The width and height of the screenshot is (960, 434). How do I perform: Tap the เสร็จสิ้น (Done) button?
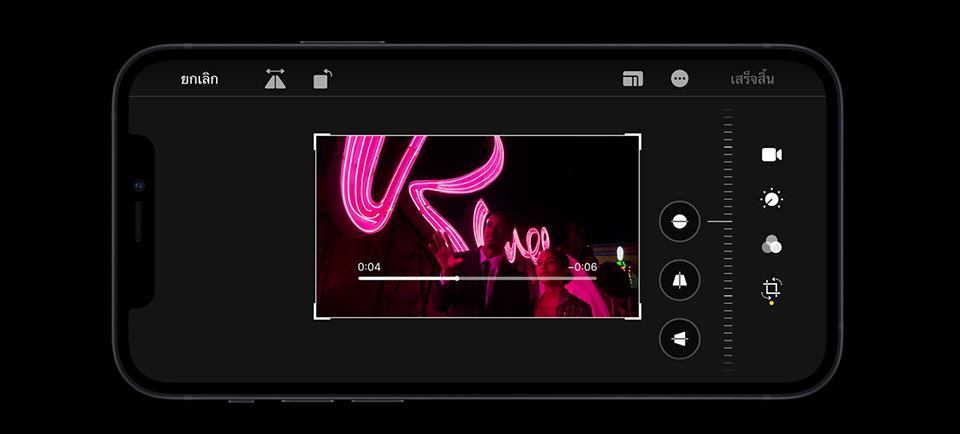click(x=752, y=79)
